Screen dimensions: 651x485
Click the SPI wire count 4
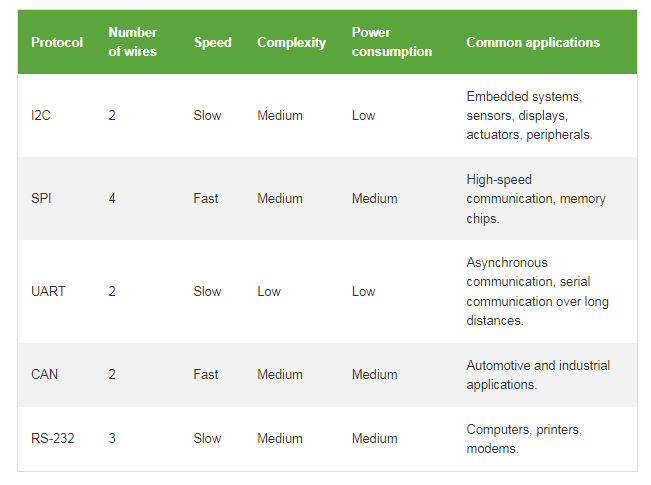[x=112, y=198]
